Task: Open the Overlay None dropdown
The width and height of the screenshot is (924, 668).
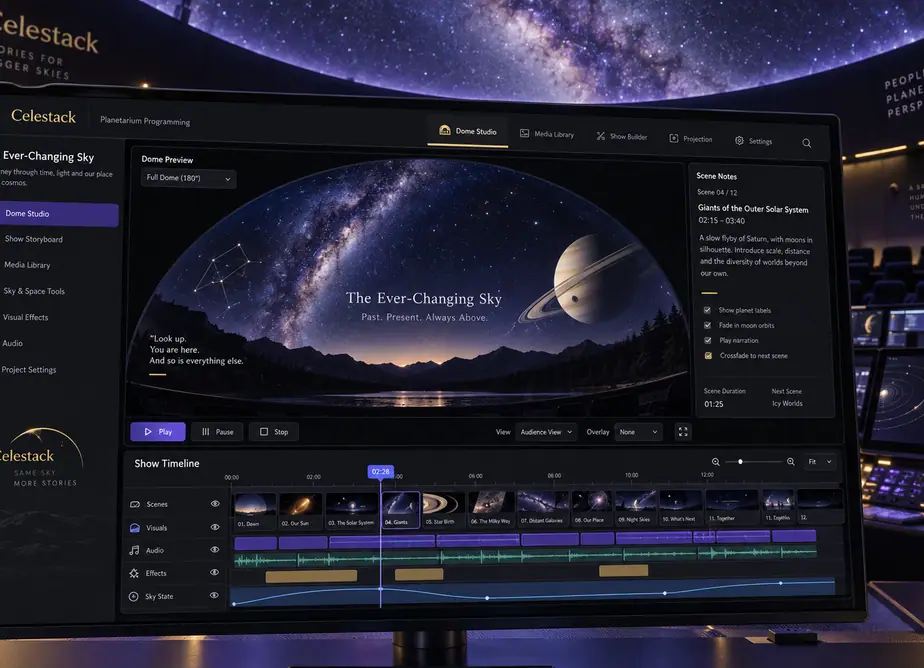Action: pyautogui.click(x=638, y=432)
